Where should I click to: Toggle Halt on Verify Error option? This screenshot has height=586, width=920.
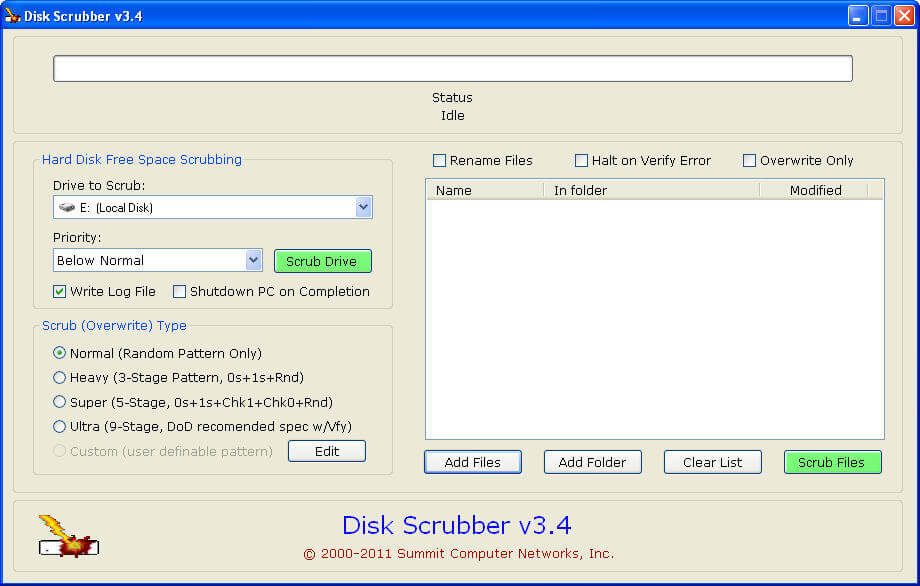click(x=581, y=161)
